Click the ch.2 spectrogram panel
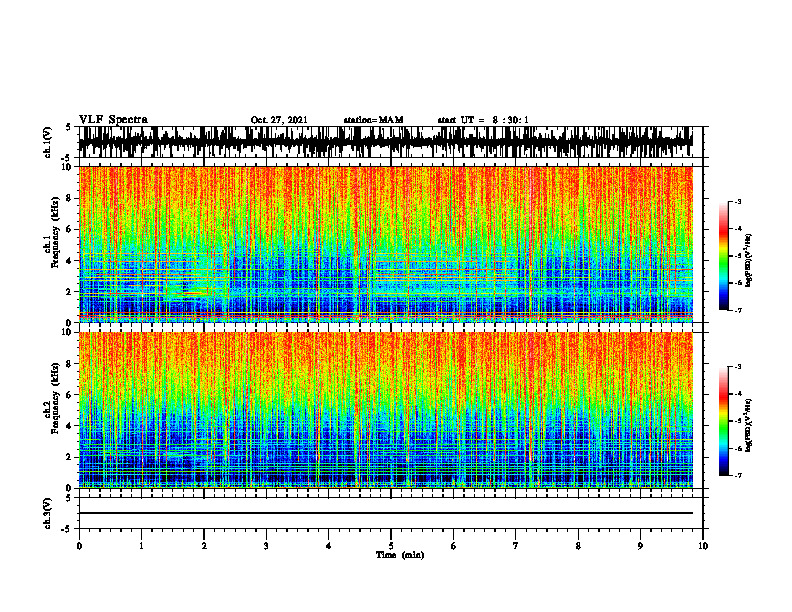This screenshot has width=792, height=612. click(x=385, y=410)
